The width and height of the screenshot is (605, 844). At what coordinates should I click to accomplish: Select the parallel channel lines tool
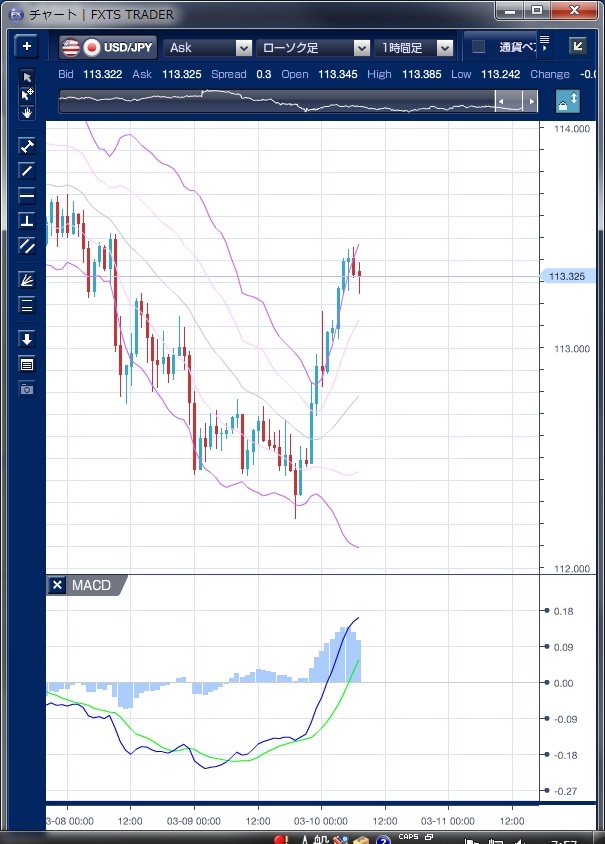[x=27, y=245]
